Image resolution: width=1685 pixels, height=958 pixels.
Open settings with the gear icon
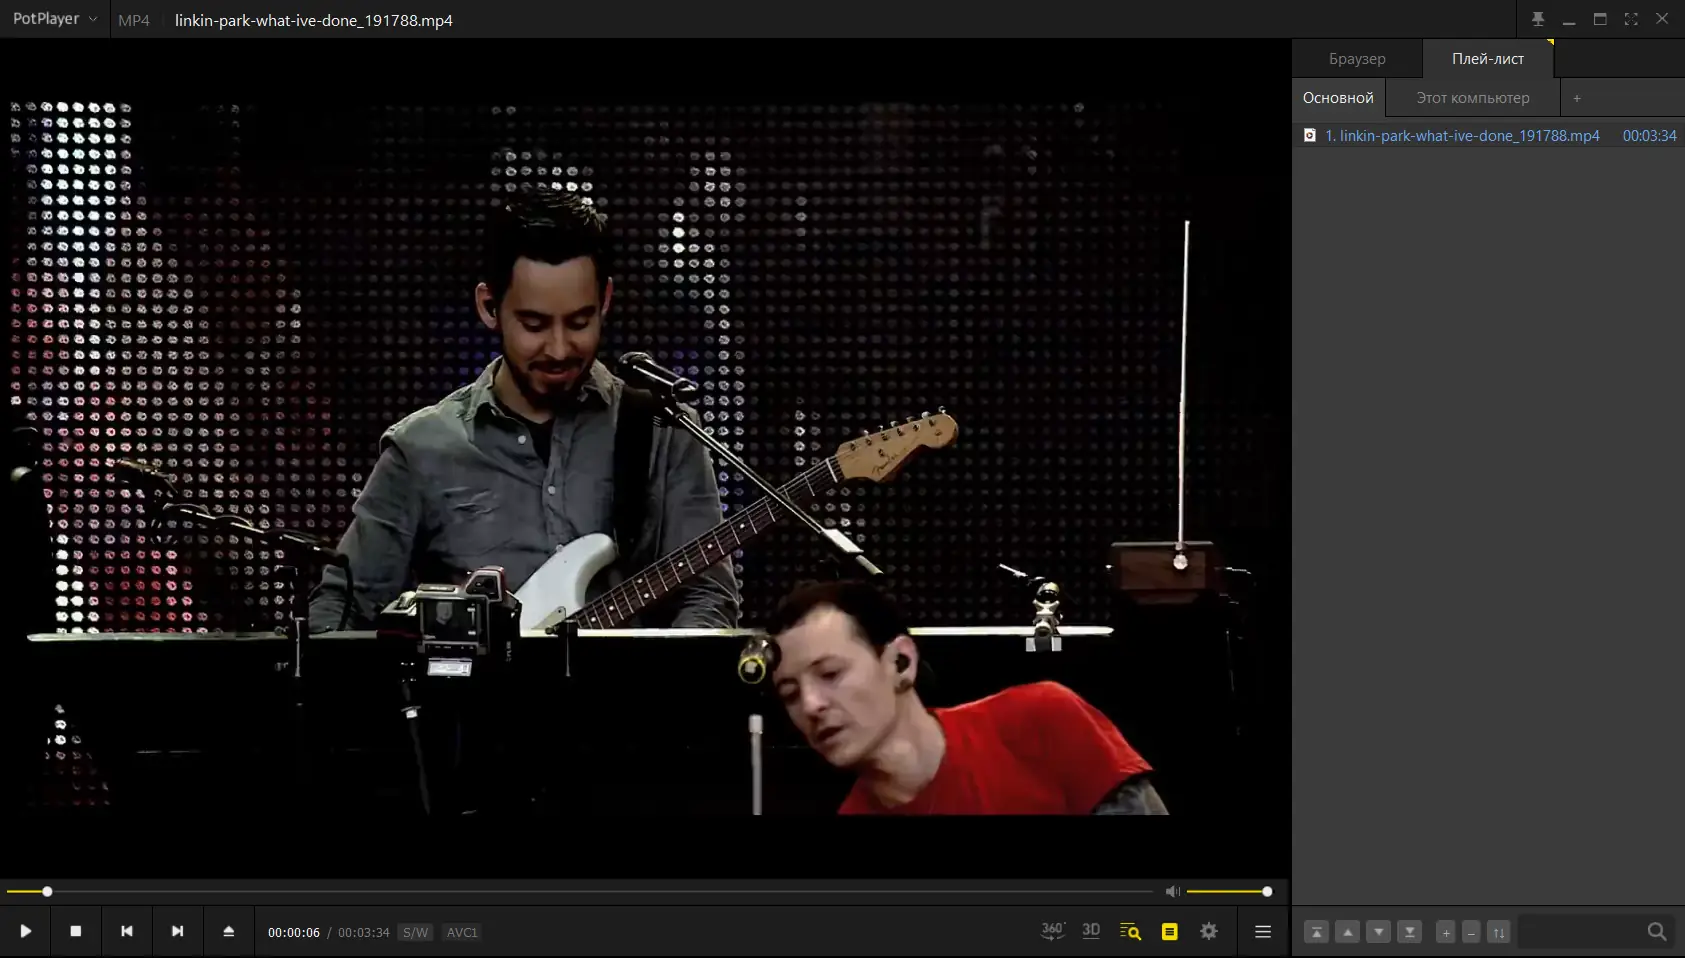point(1209,931)
